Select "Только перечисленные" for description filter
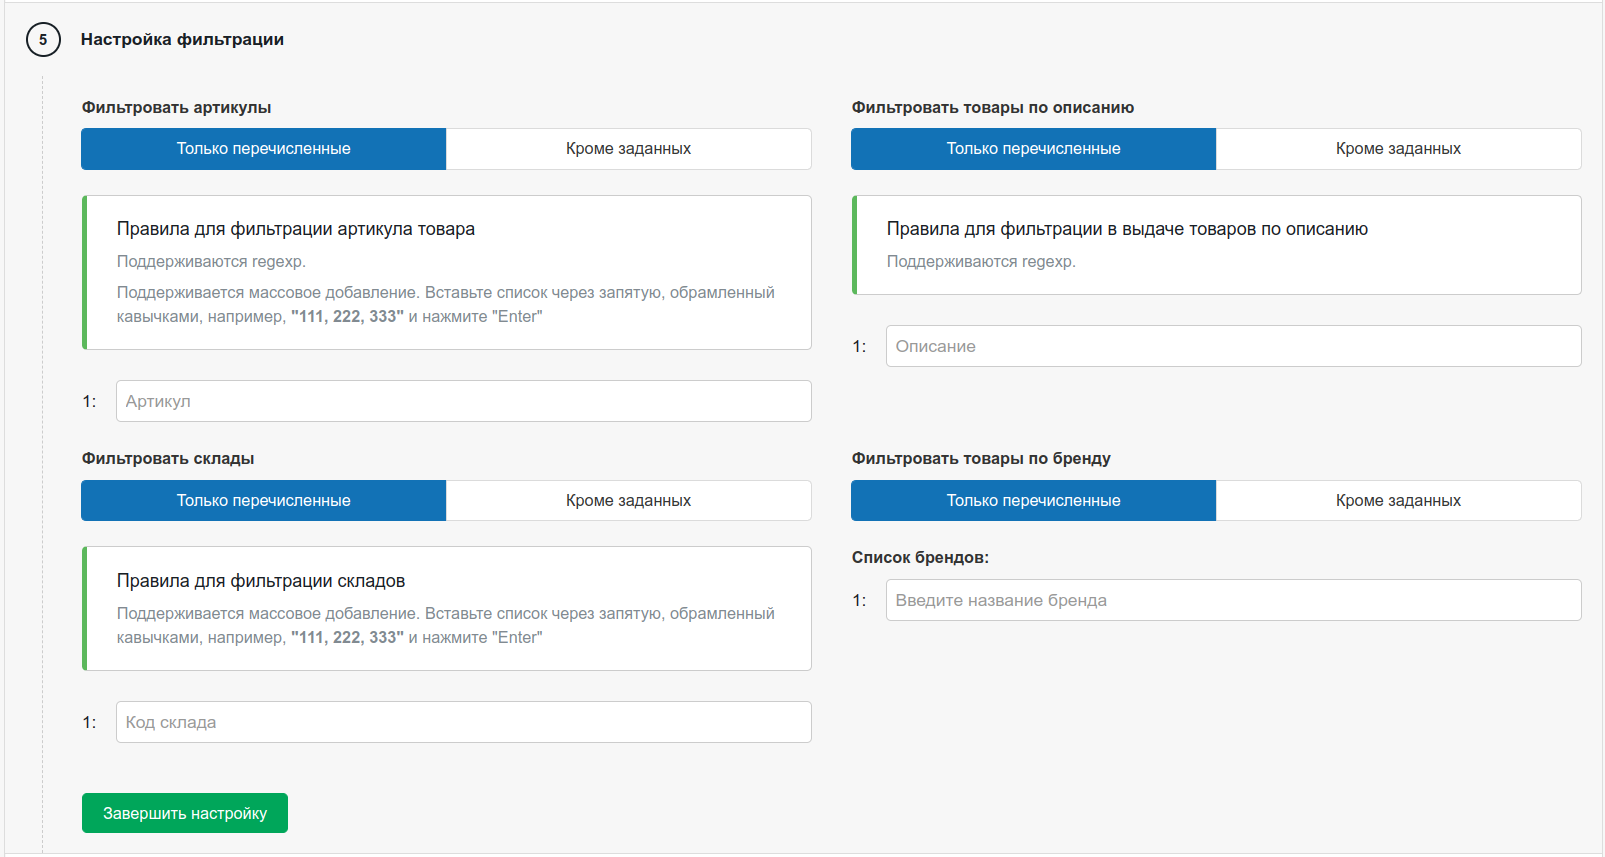Screen dimensions: 1605x857 [x=1033, y=149]
